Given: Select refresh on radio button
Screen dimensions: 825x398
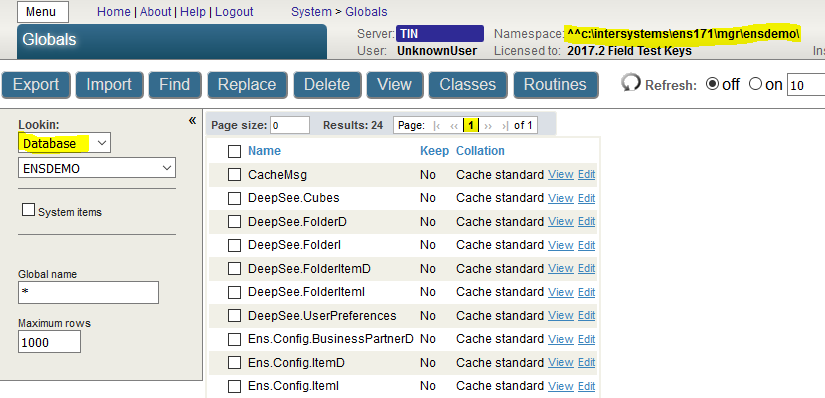Looking at the screenshot, I should (755, 84).
